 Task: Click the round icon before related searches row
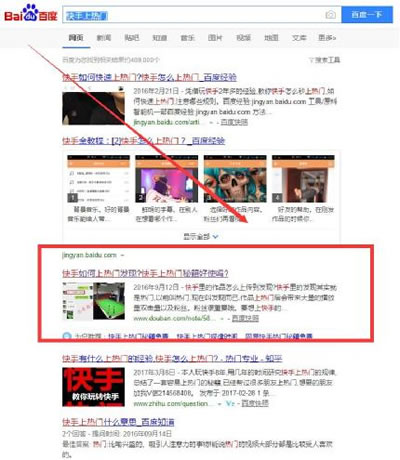[67, 336]
